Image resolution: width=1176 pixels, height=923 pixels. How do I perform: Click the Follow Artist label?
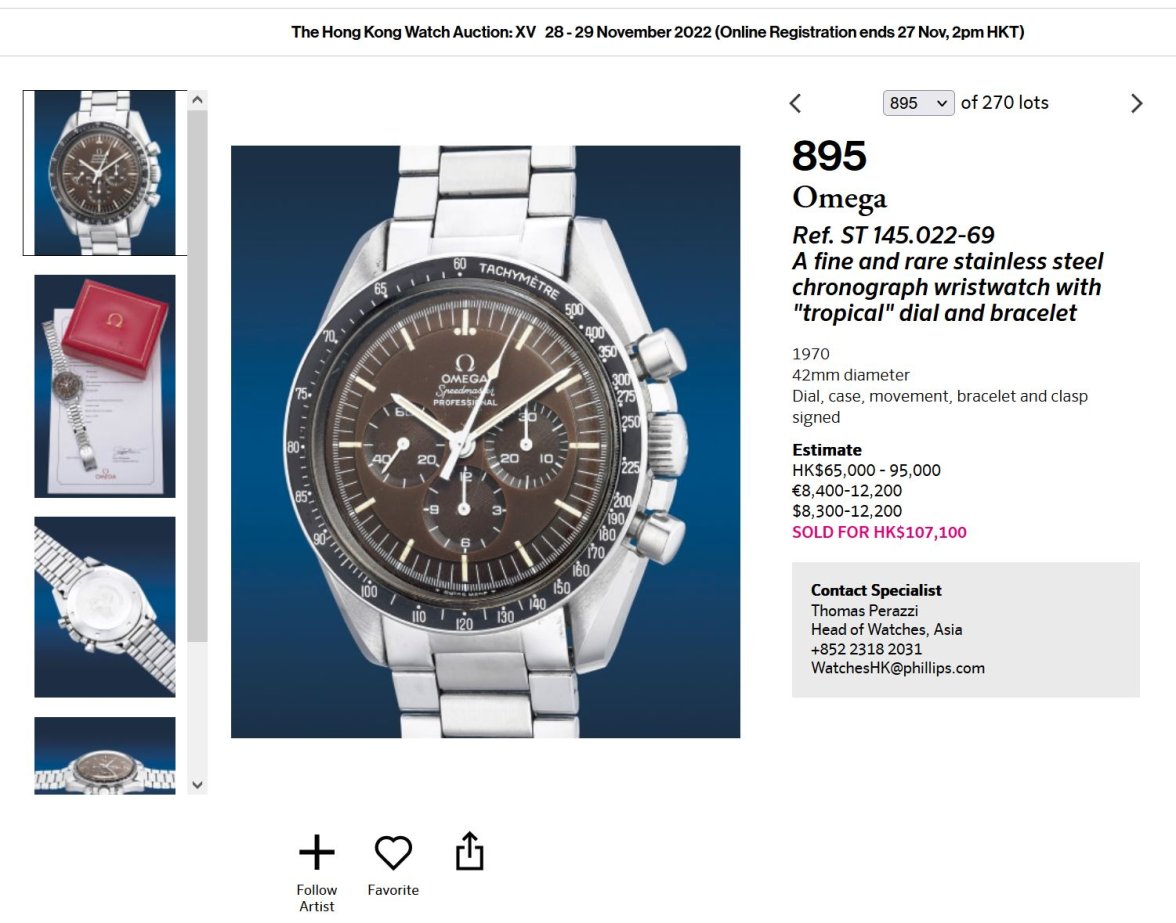point(316,898)
